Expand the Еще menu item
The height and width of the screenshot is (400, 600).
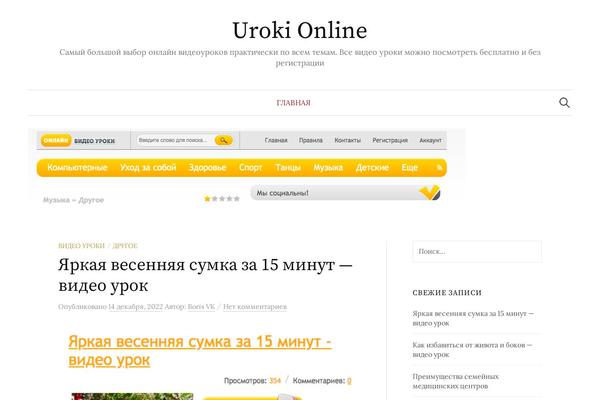pos(409,168)
